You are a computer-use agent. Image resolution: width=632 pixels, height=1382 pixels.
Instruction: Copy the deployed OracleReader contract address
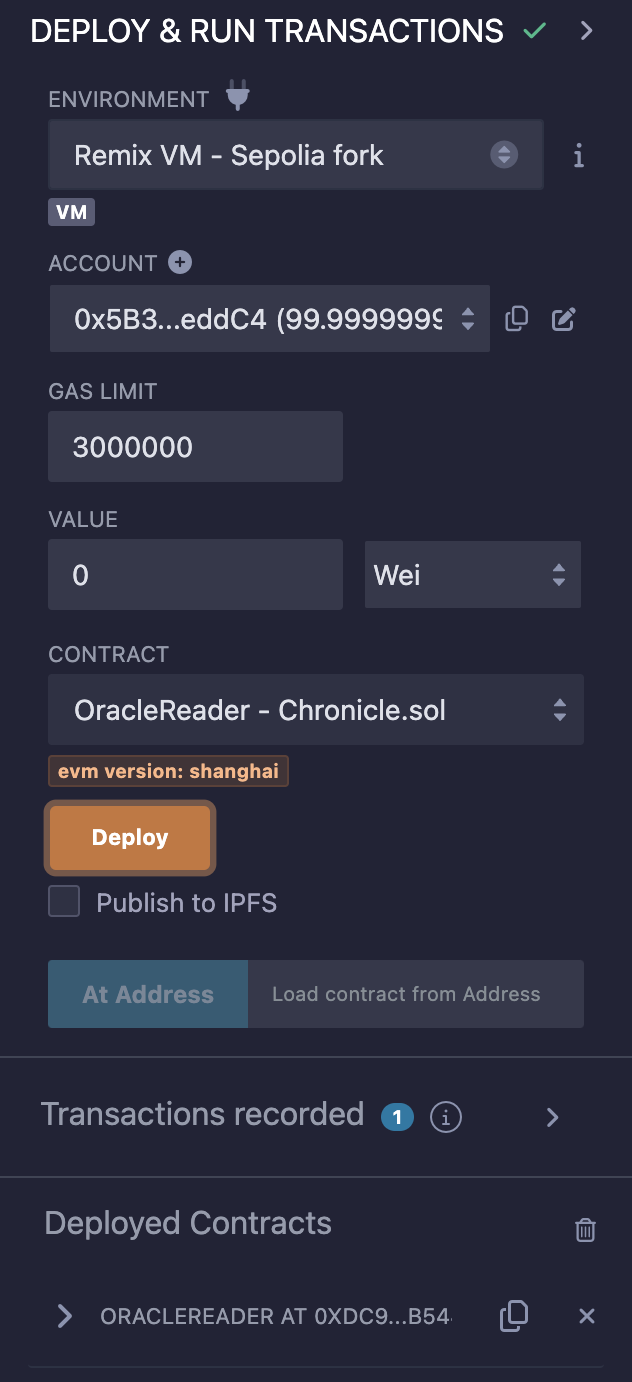click(x=513, y=1316)
